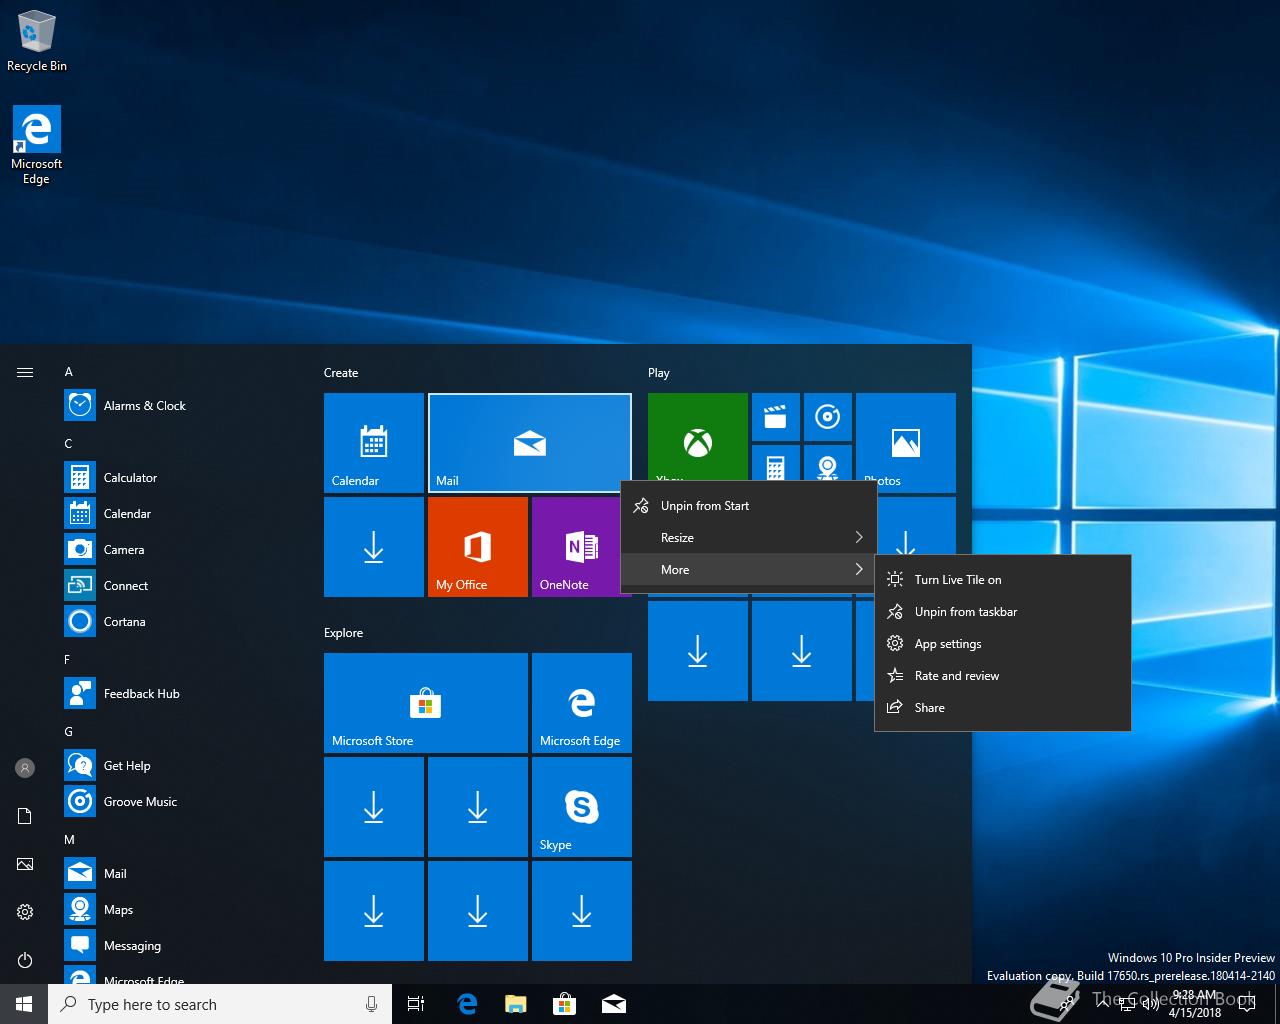Open the Movies & TV small tile
The width and height of the screenshot is (1280, 1024).
point(776,417)
